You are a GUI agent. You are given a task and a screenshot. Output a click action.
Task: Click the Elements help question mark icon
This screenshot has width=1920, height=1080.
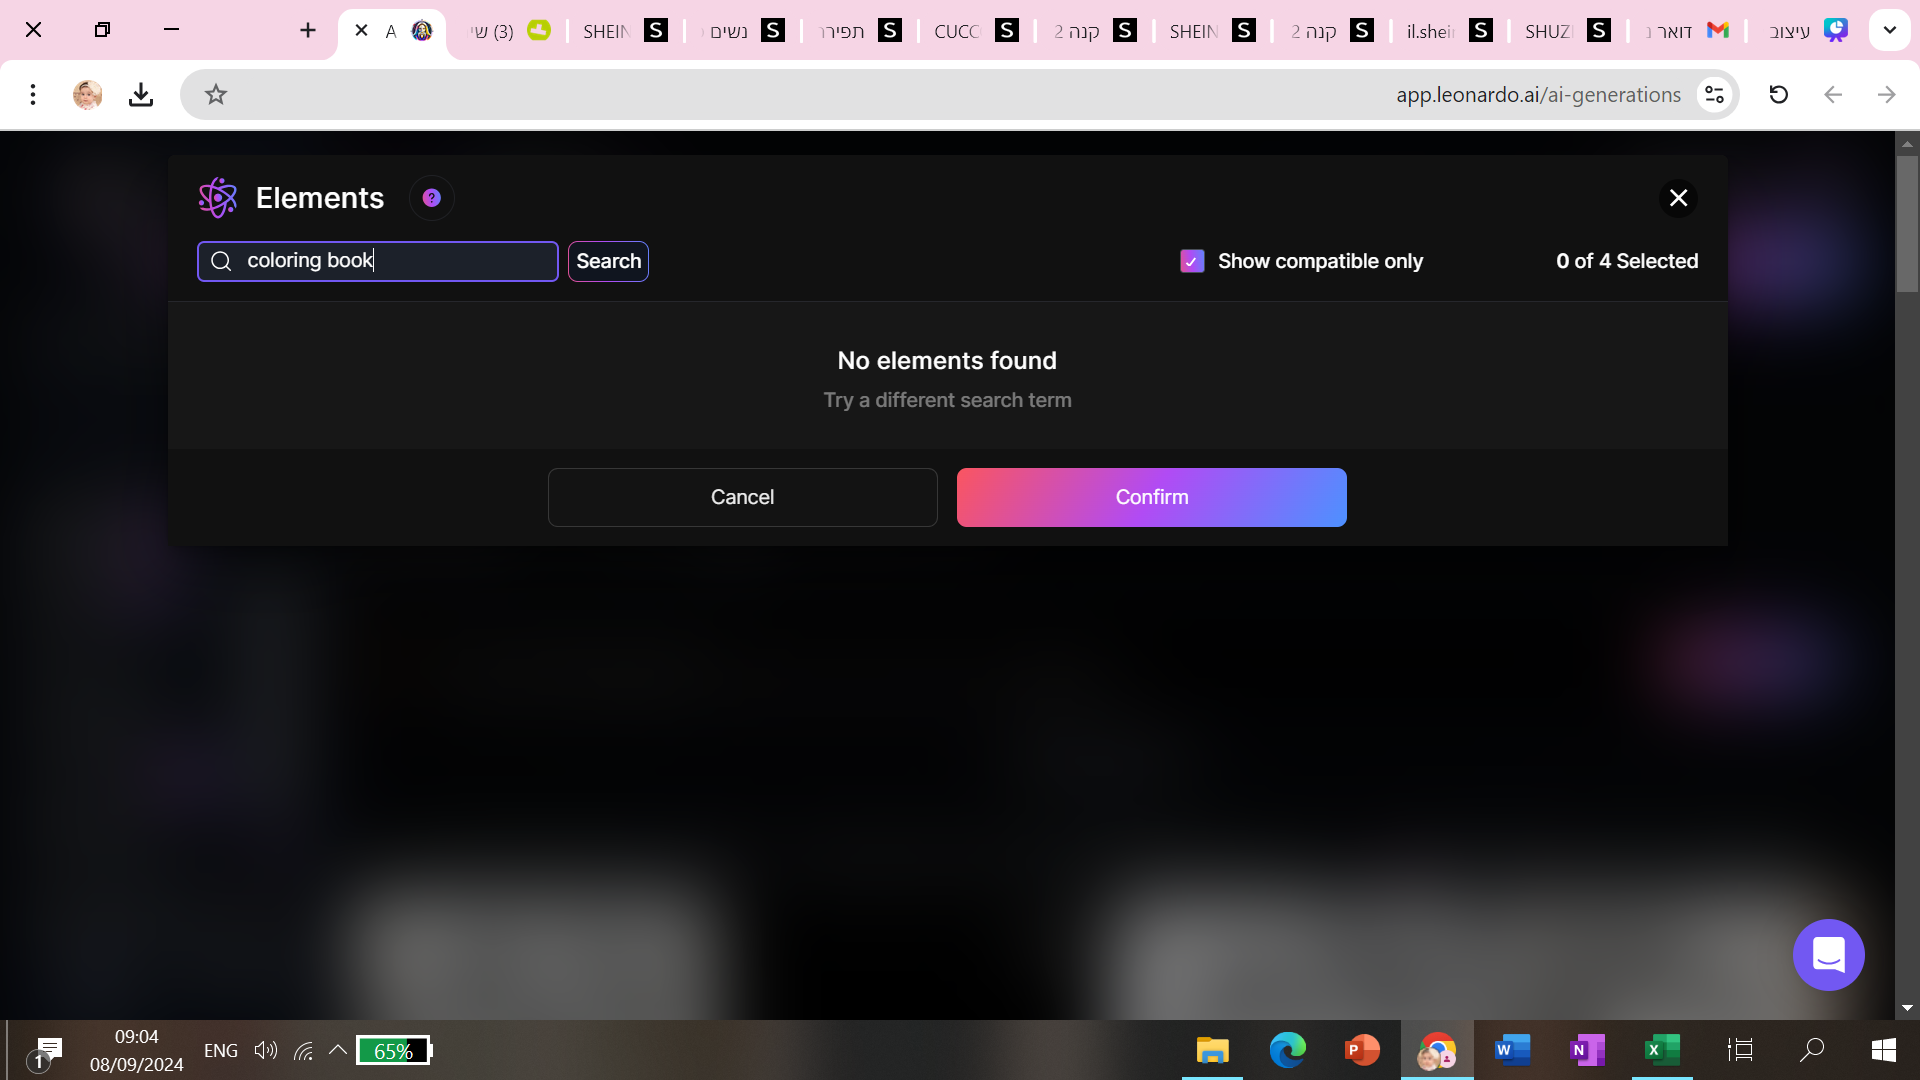point(431,198)
